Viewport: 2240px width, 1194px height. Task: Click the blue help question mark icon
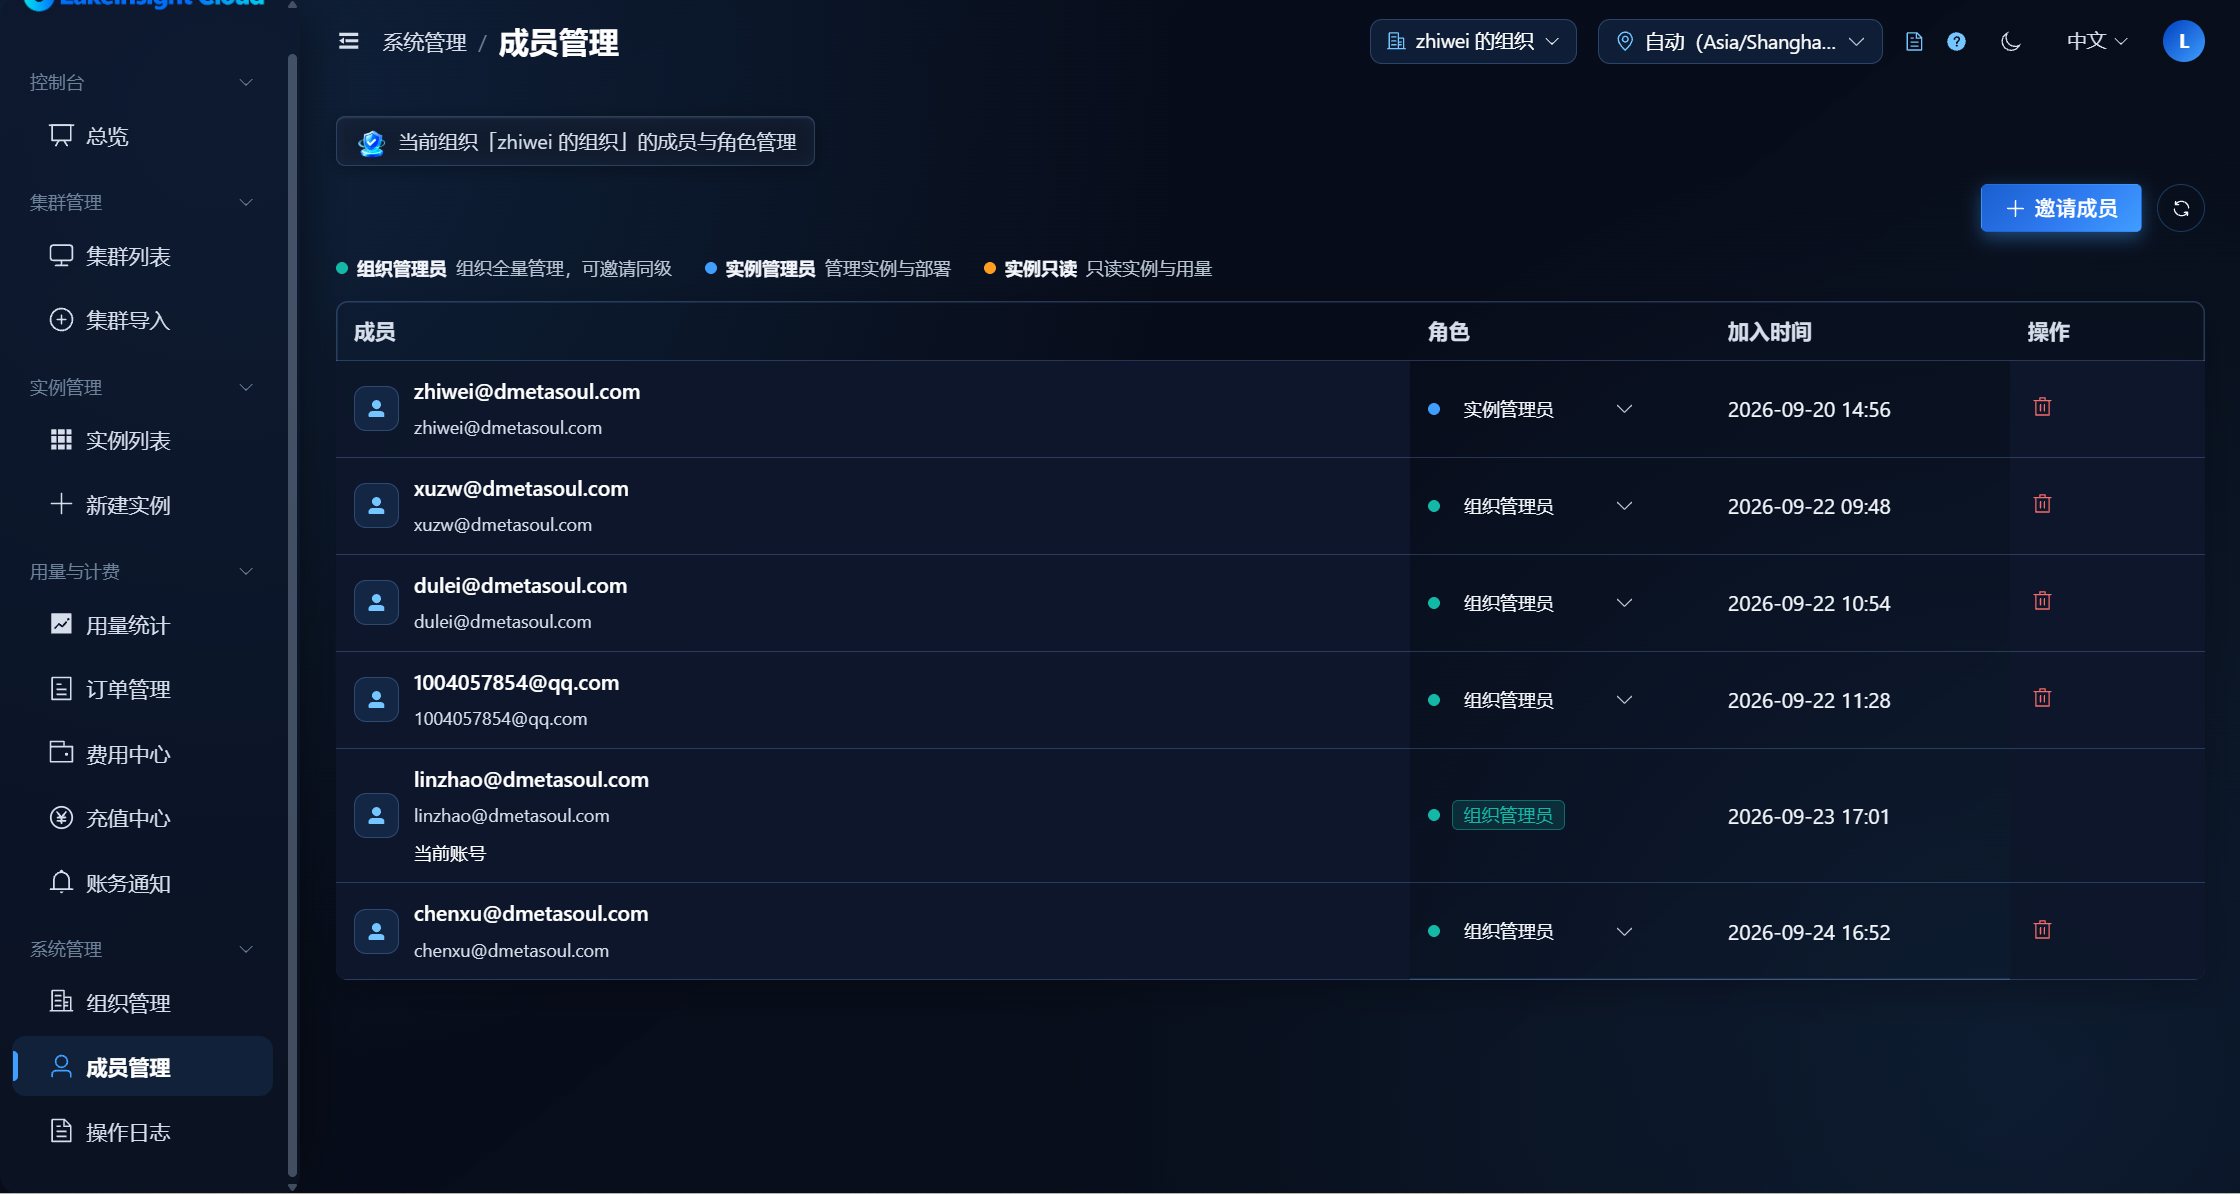(1956, 41)
